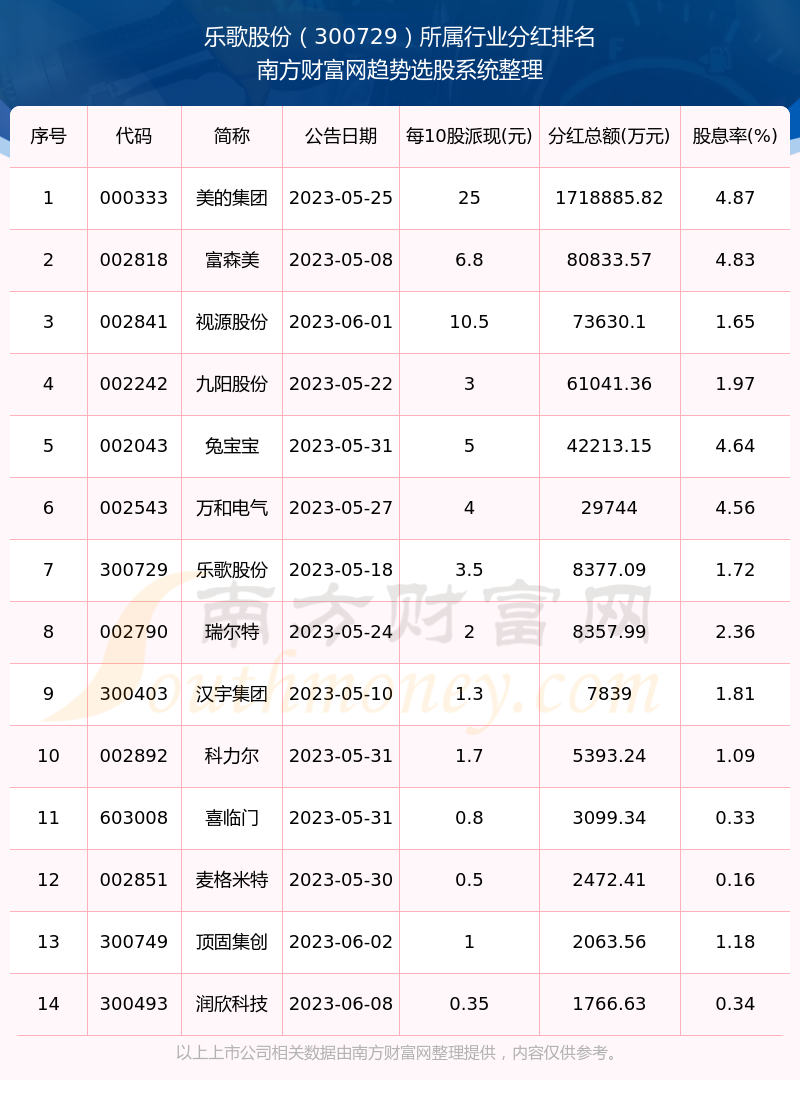Select company name 兔宝宝
The width and height of the screenshot is (800, 1102).
click(x=232, y=446)
